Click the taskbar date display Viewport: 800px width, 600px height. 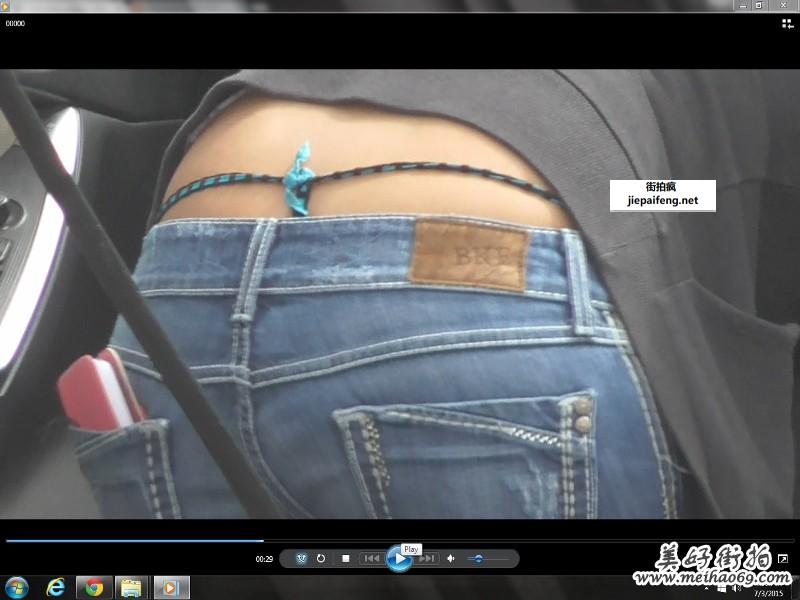[x=768, y=594]
